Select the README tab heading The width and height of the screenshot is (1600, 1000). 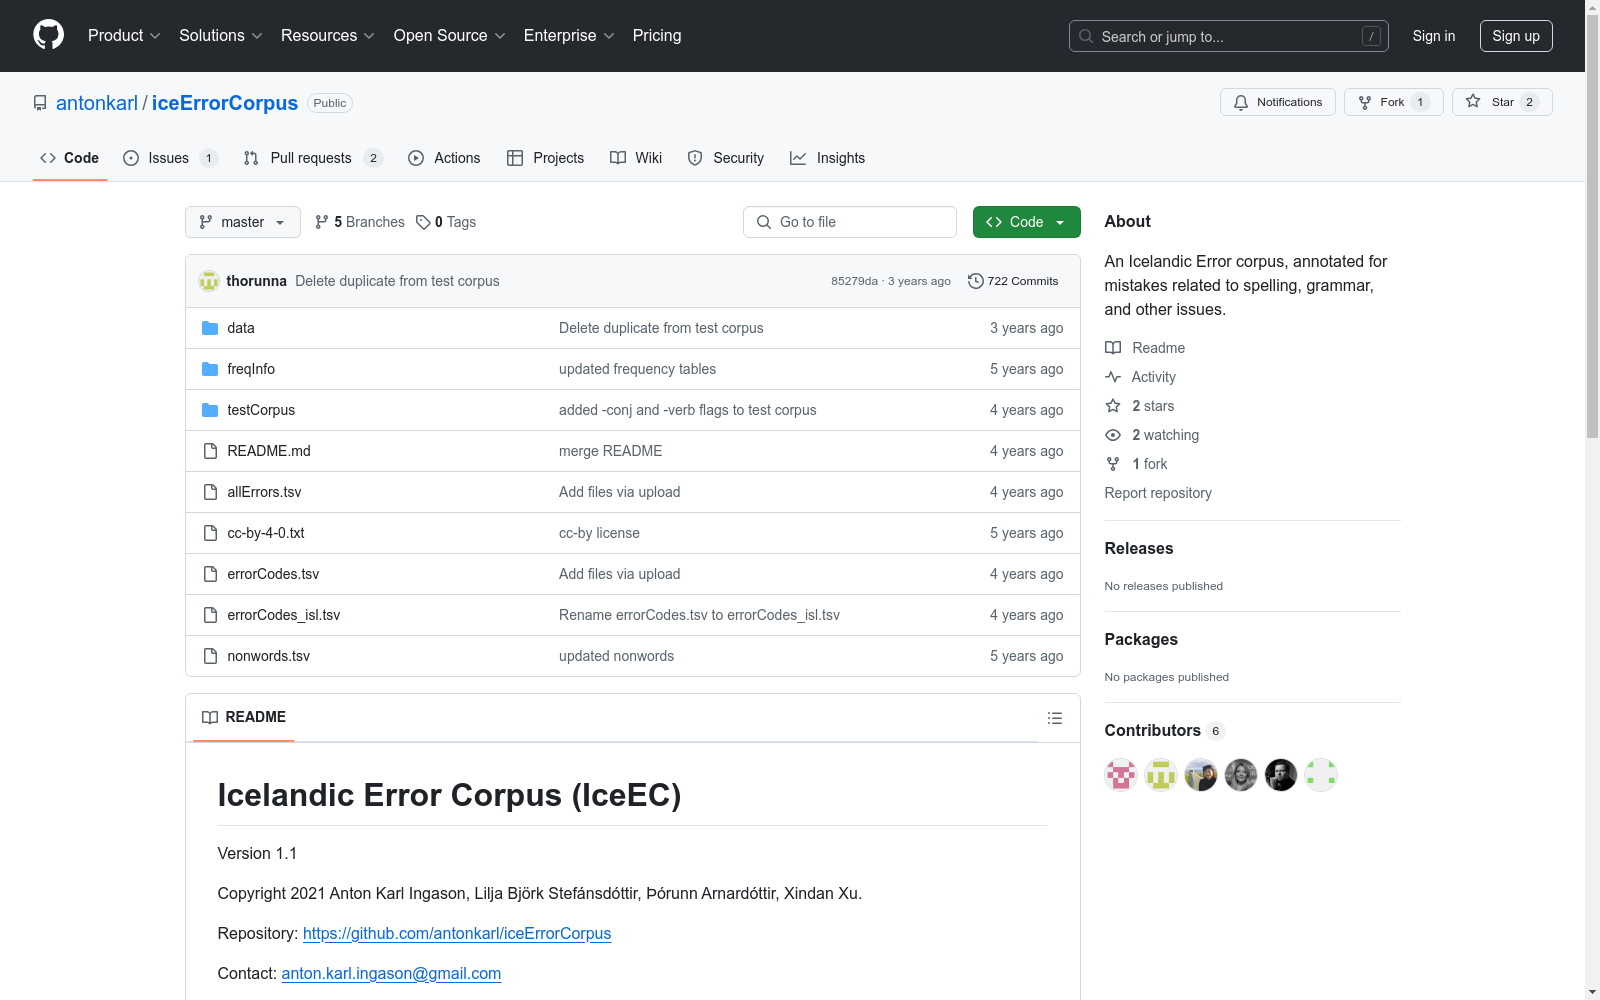[x=244, y=717]
